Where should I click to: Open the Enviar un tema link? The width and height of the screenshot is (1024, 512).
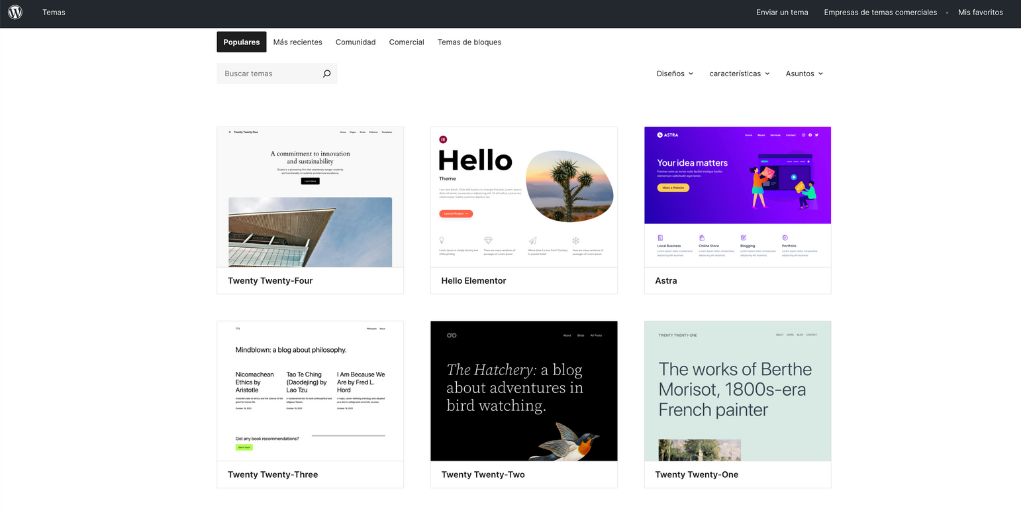coord(782,13)
